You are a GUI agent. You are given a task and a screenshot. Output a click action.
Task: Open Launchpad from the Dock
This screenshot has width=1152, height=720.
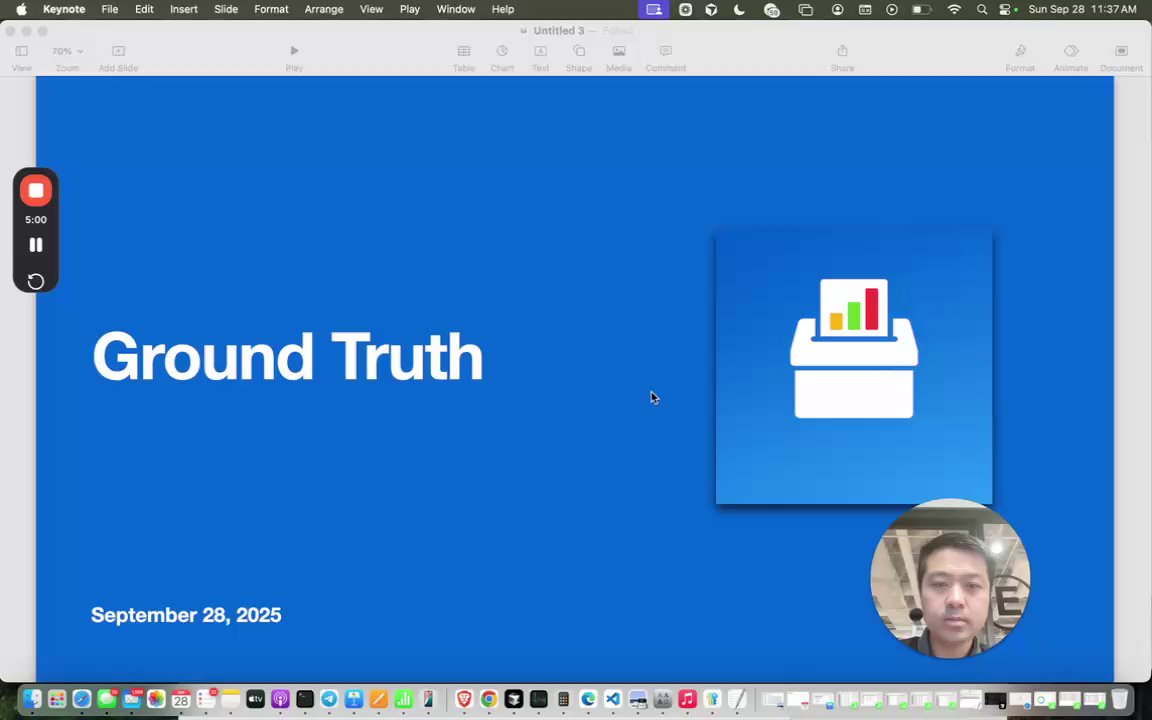tap(57, 699)
